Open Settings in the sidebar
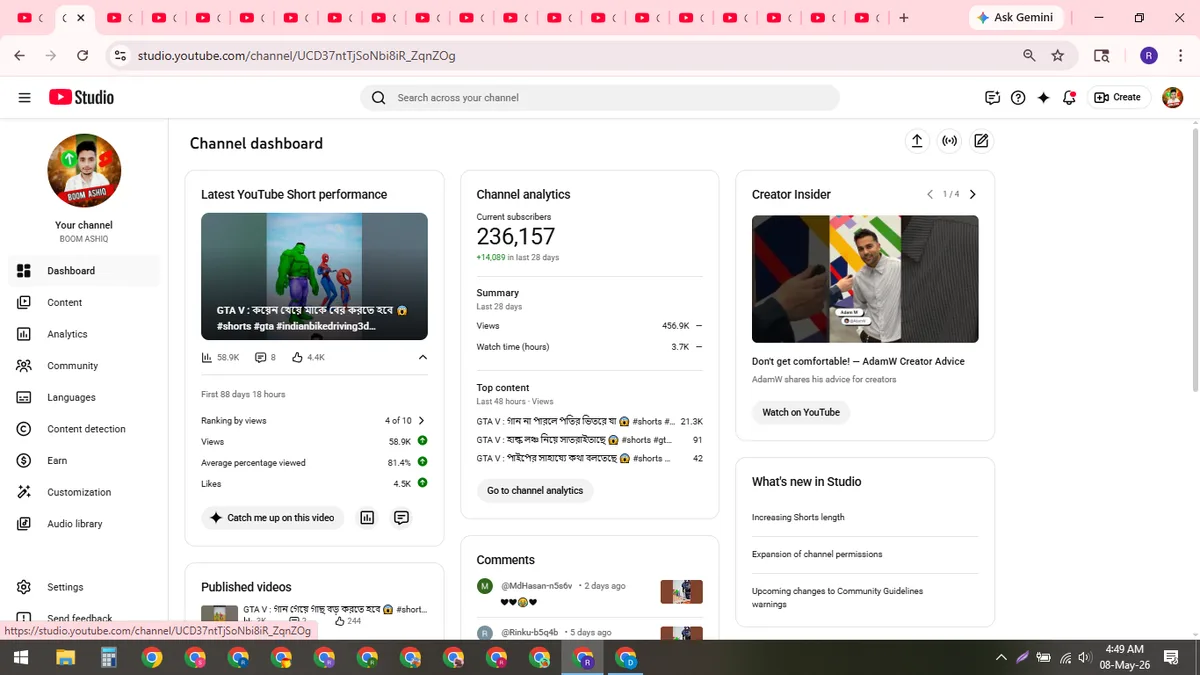The height and width of the screenshot is (675, 1200). [84, 587]
